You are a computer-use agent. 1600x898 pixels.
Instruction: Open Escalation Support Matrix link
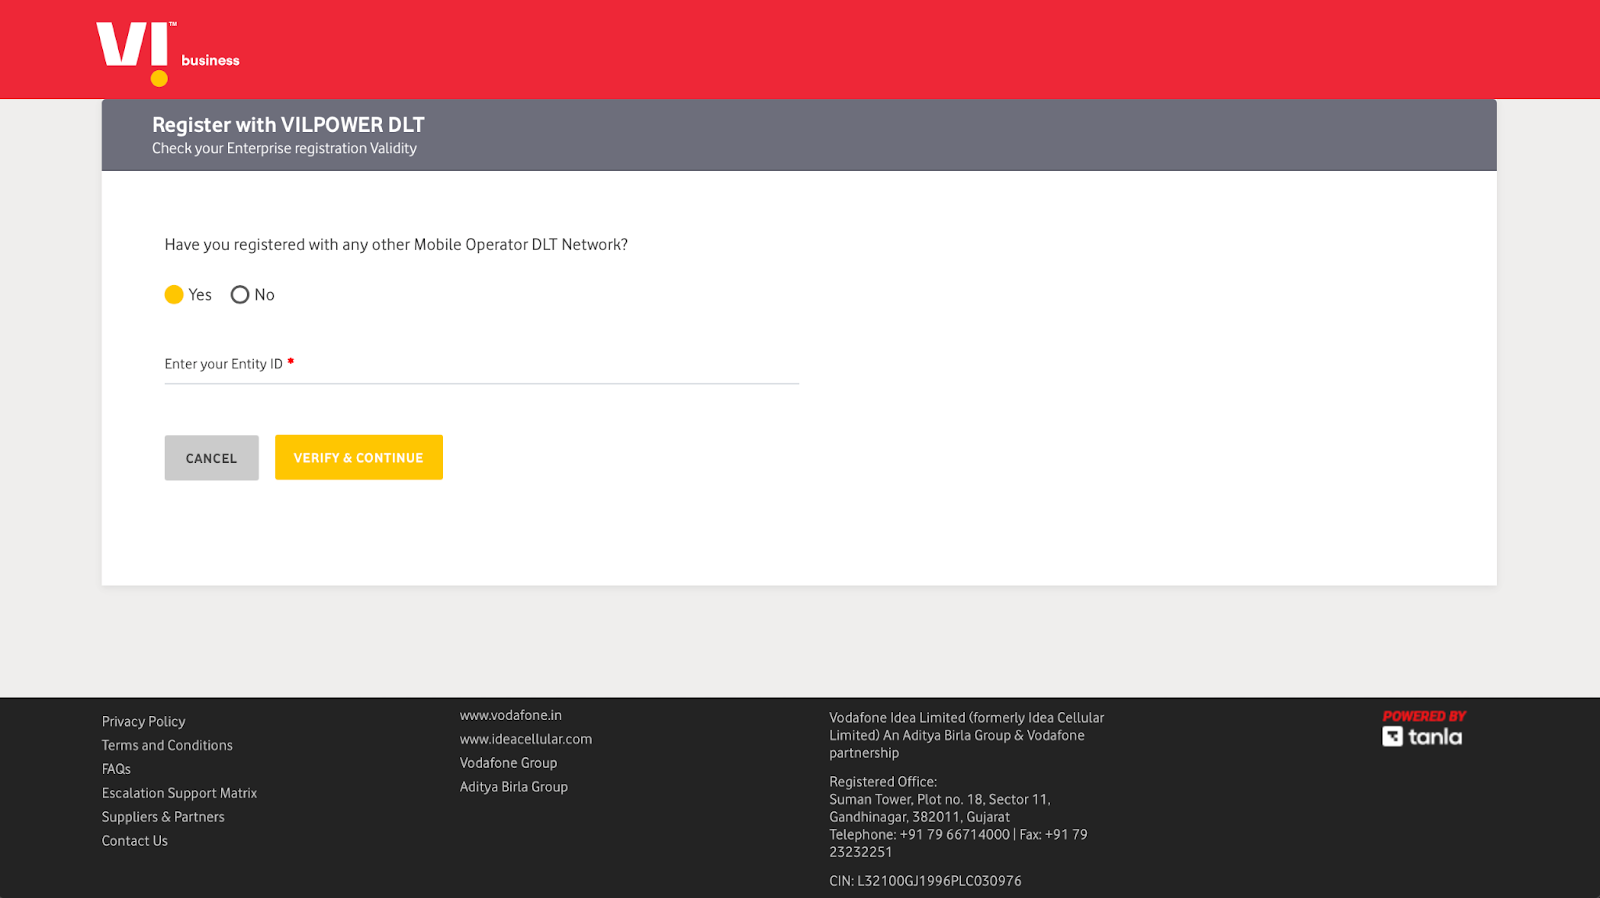[179, 793]
